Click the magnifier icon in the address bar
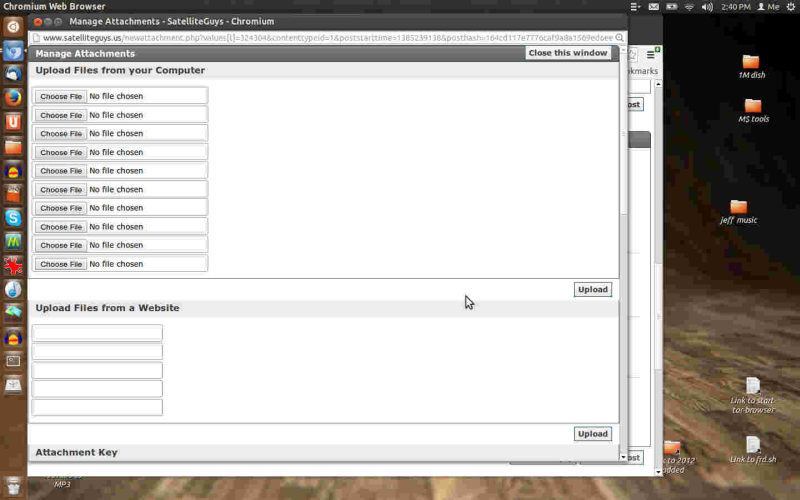Viewport: 800px width, 500px height. pos(619,38)
